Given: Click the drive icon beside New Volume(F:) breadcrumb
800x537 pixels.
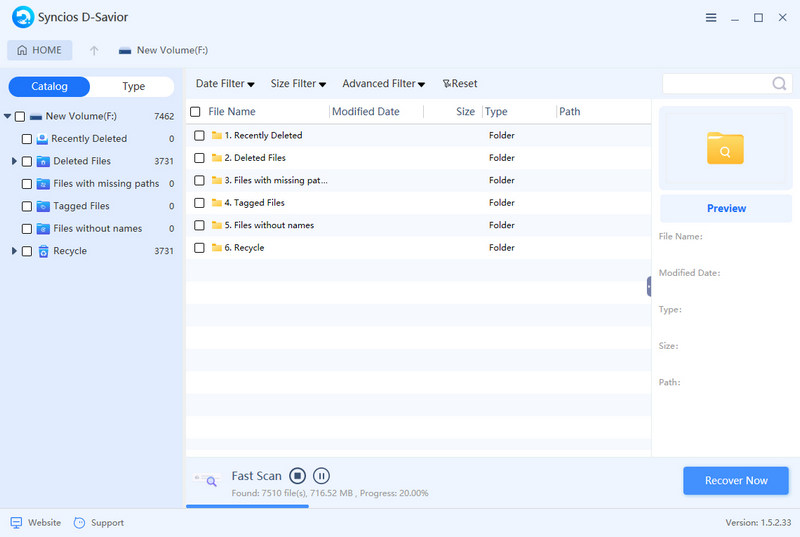Looking at the screenshot, I should [125, 50].
